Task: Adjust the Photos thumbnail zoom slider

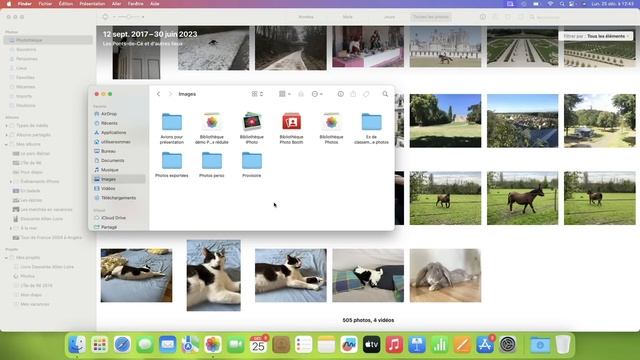Action: point(129,17)
